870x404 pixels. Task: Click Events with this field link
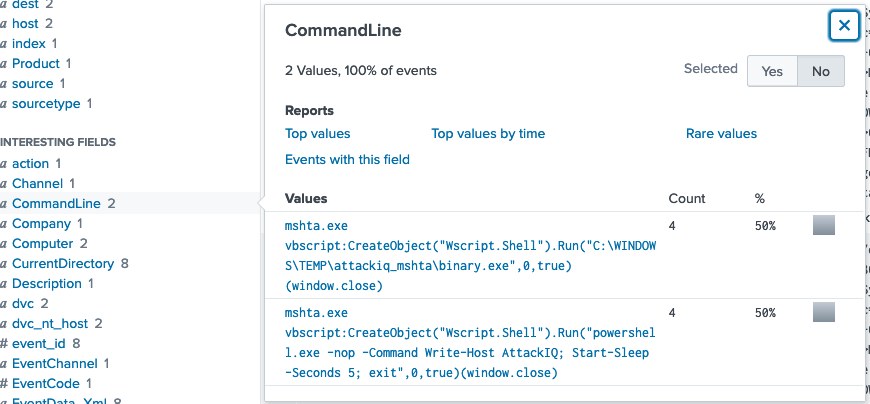coord(347,159)
